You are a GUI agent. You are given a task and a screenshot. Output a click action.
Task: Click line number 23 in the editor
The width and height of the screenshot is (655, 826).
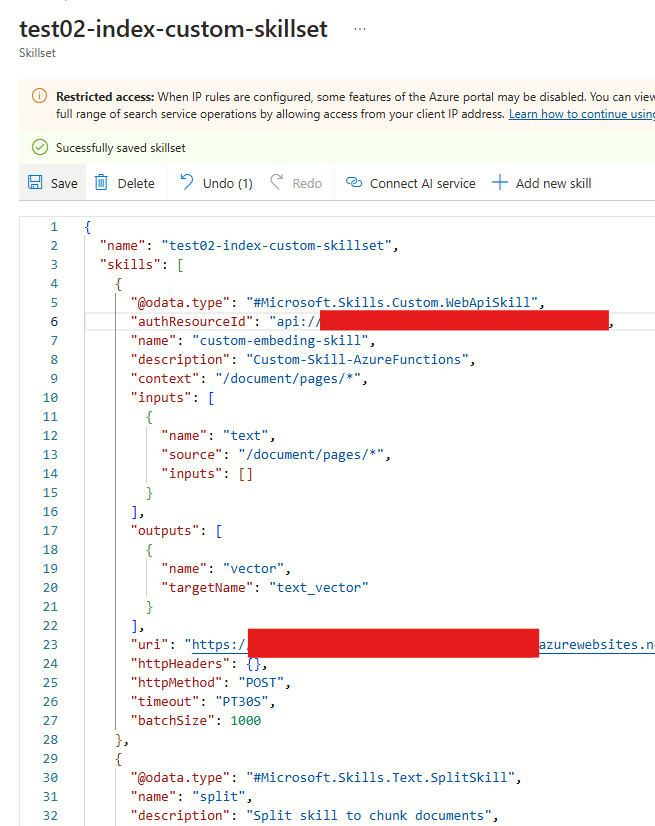[50, 643]
